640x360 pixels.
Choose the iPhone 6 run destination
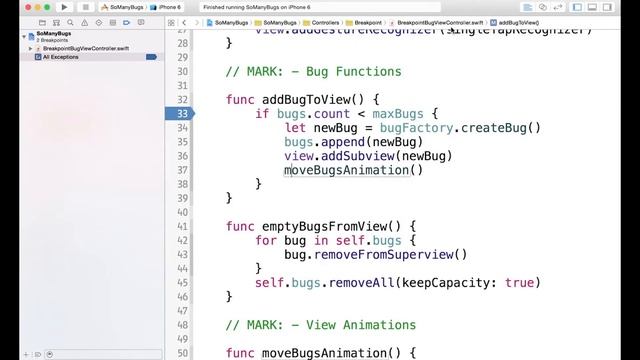166,7
